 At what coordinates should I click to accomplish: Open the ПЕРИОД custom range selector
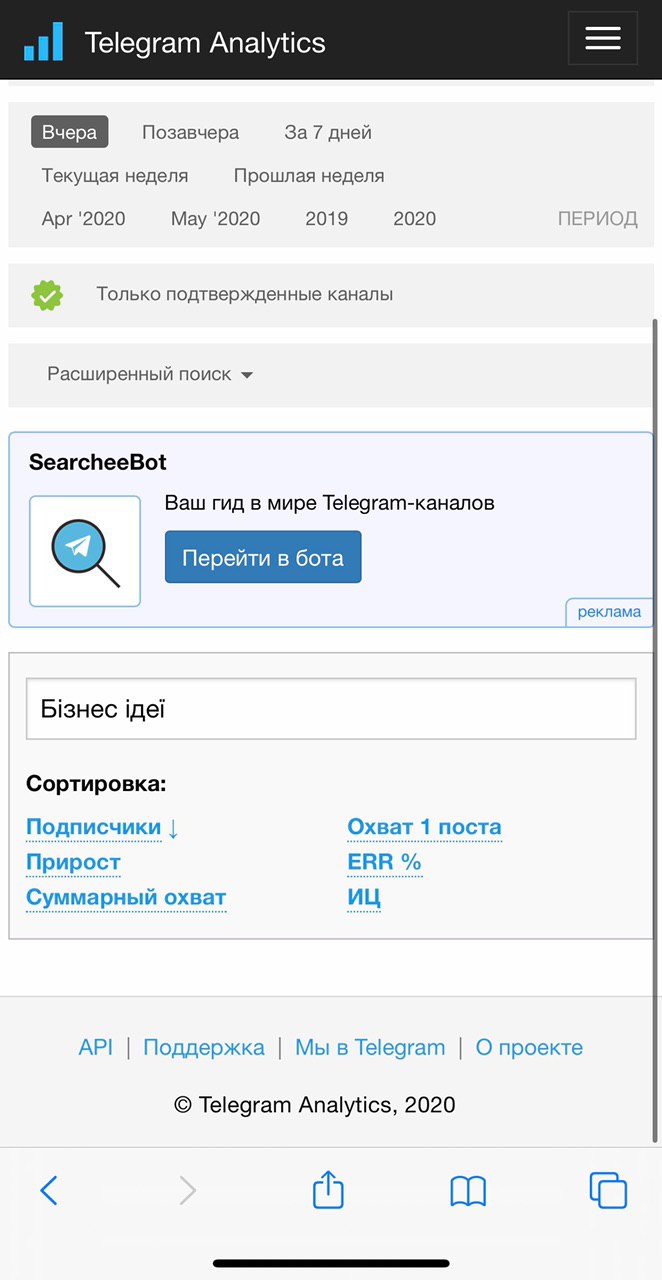[x=597, y=219]
